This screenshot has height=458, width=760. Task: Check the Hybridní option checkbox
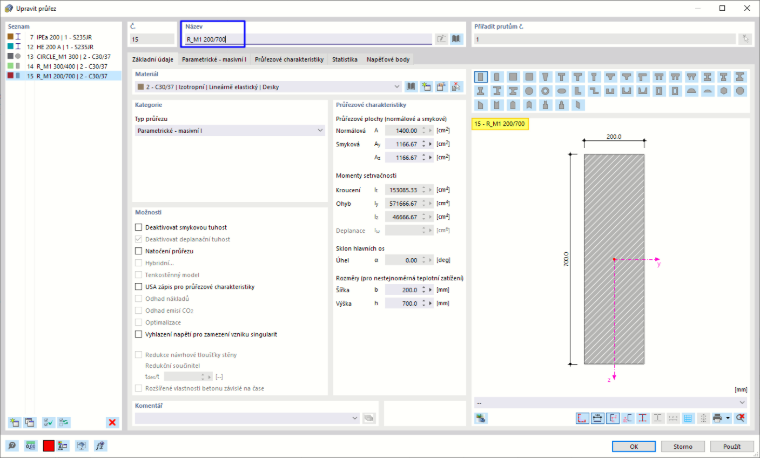tap(139, 263)
